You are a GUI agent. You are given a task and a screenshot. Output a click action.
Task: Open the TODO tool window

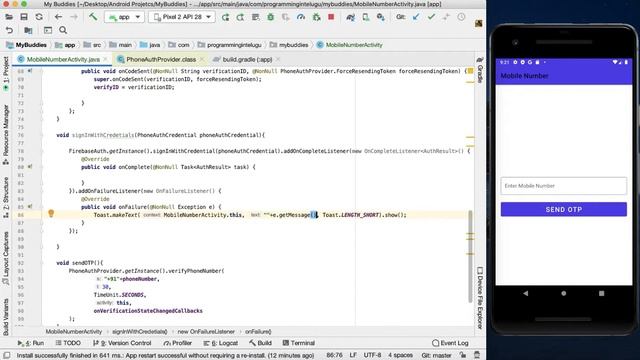68,343
